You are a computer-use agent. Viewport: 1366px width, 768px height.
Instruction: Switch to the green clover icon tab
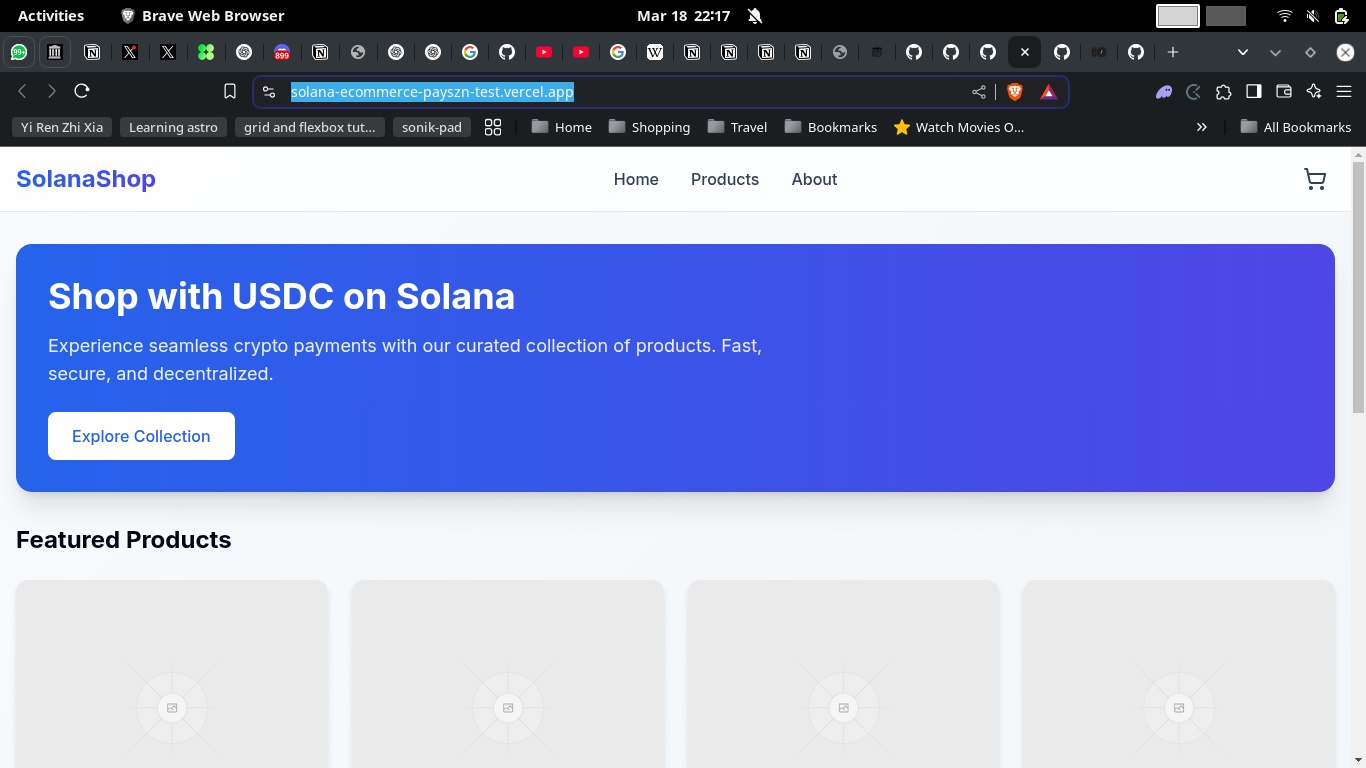206,52
